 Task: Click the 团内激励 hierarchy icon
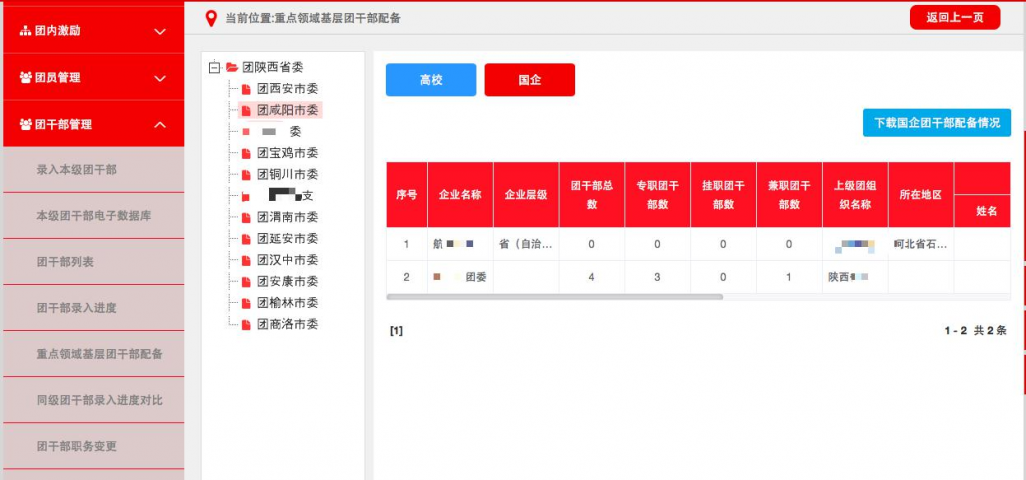[26, 31]
